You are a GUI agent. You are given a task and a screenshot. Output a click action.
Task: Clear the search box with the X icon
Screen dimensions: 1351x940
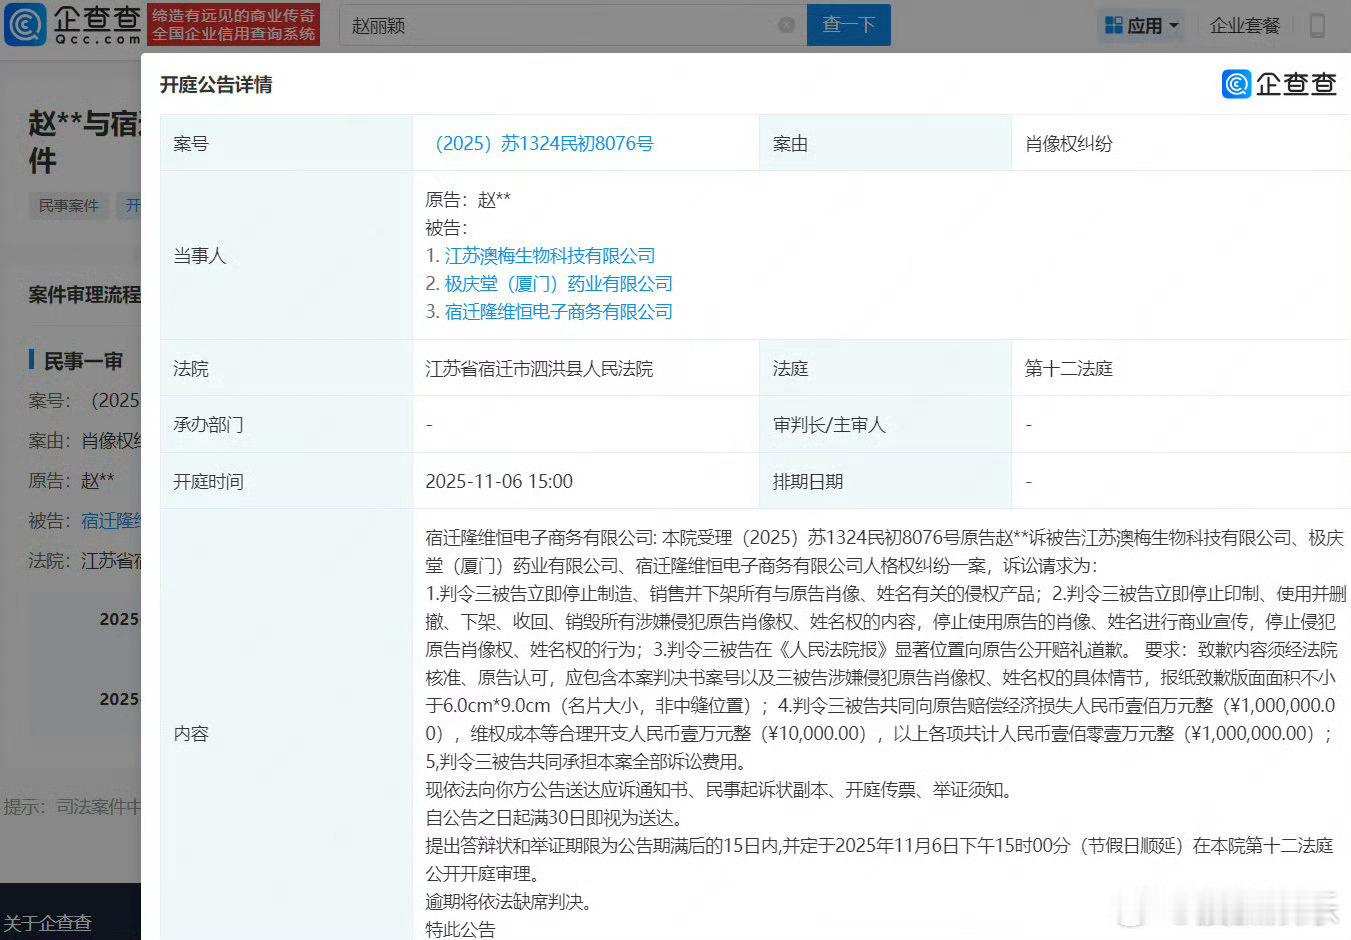pos(787,25)
